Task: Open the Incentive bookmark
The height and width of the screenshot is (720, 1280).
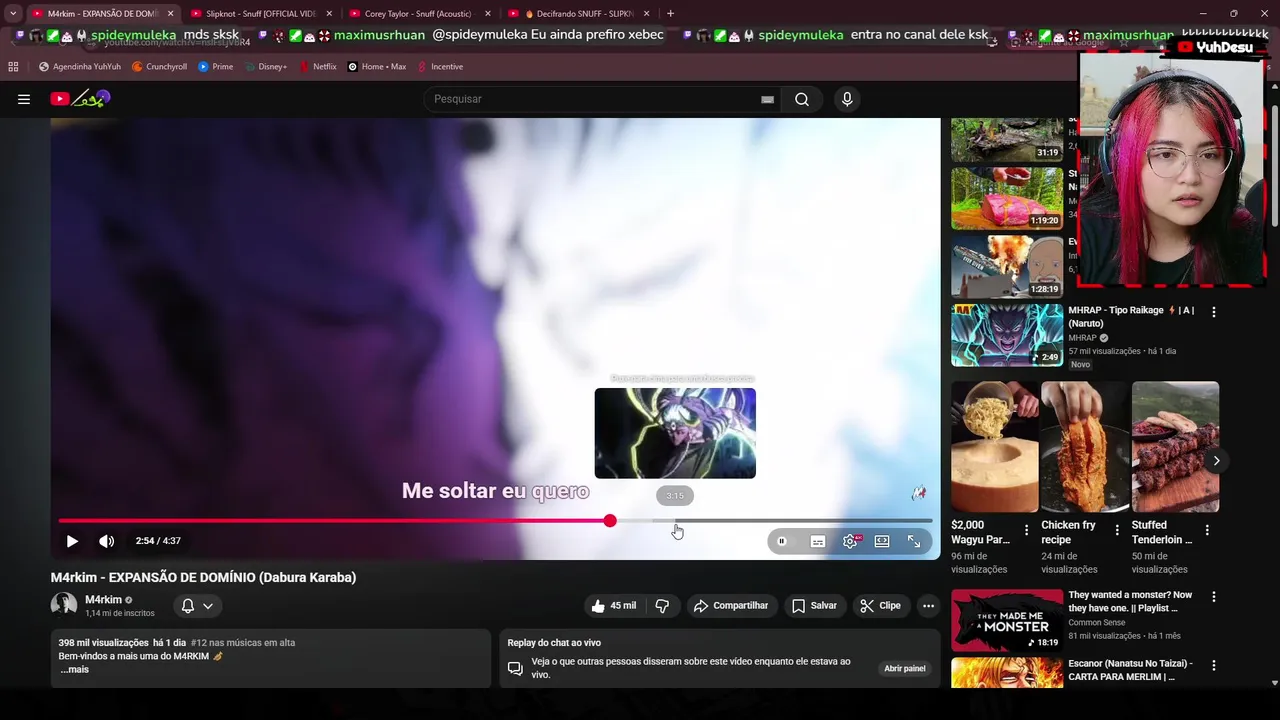Action: click(440, 67)
